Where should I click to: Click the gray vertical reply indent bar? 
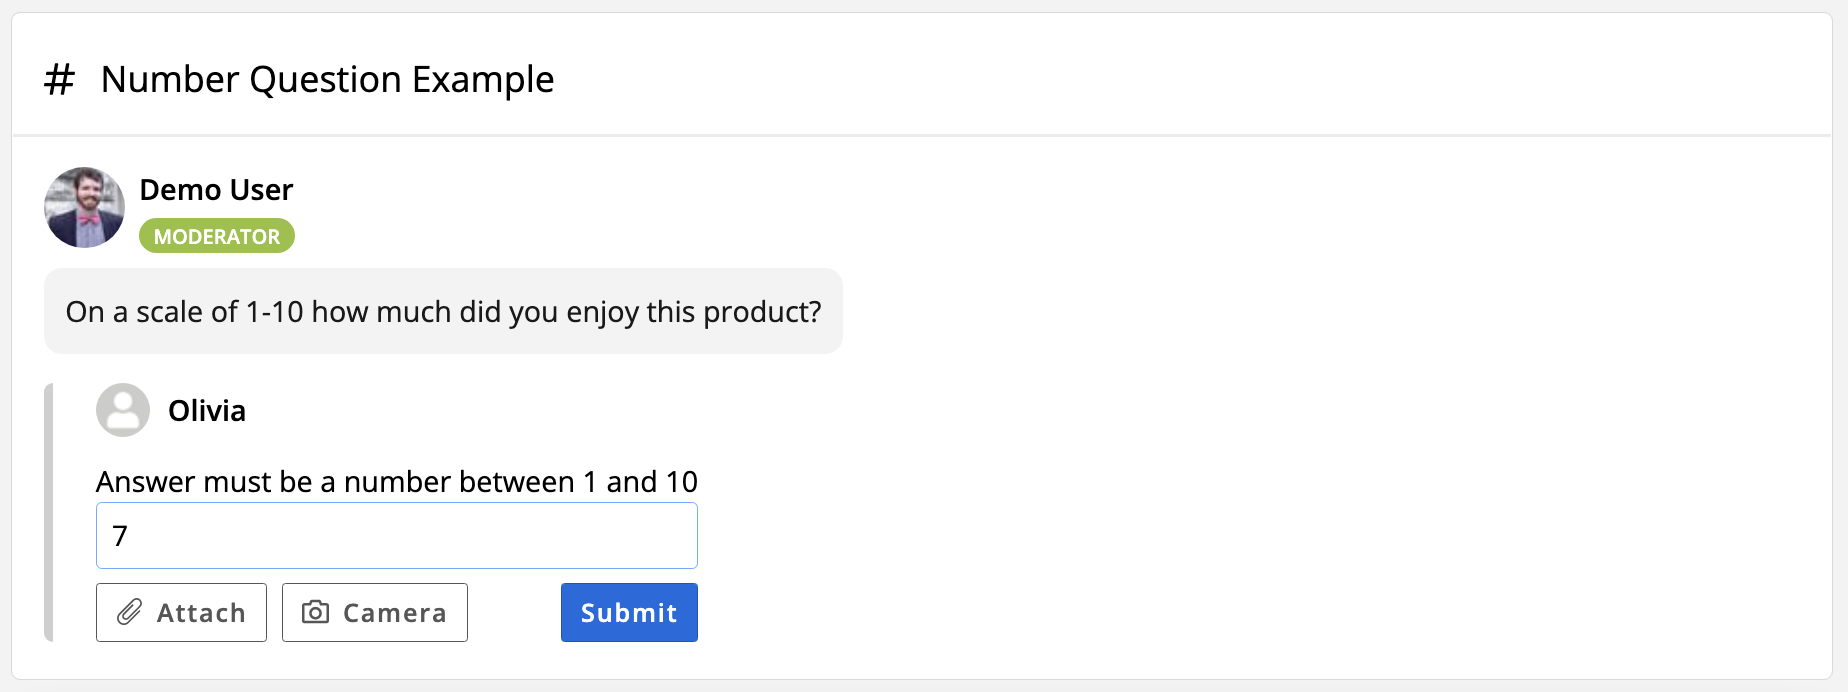tap(48, 512)
